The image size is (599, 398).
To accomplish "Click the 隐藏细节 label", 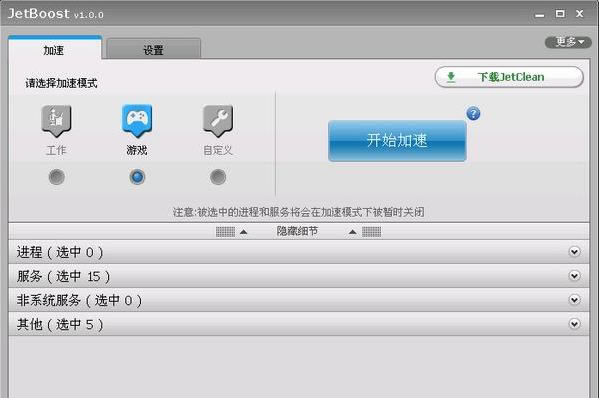I will (297, 231).
